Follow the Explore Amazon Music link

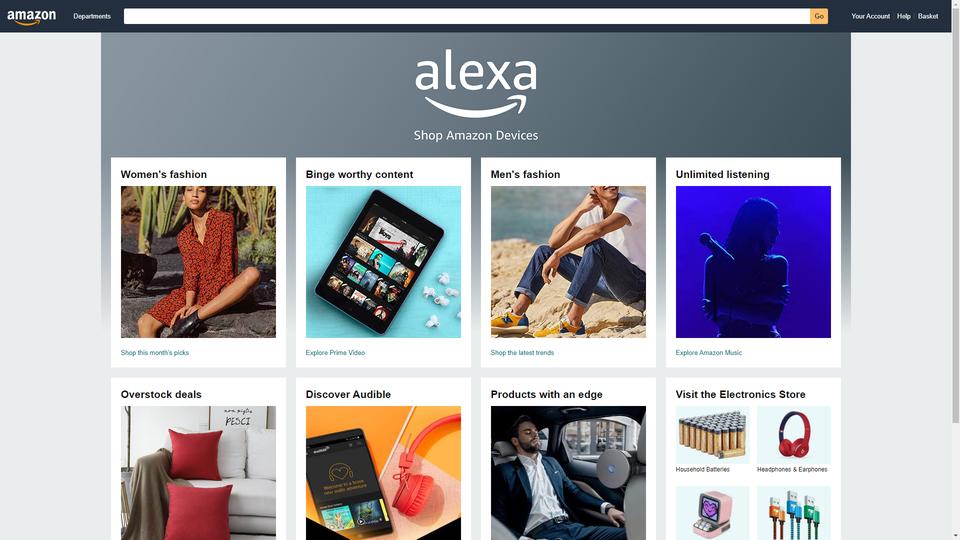[708, 353]
